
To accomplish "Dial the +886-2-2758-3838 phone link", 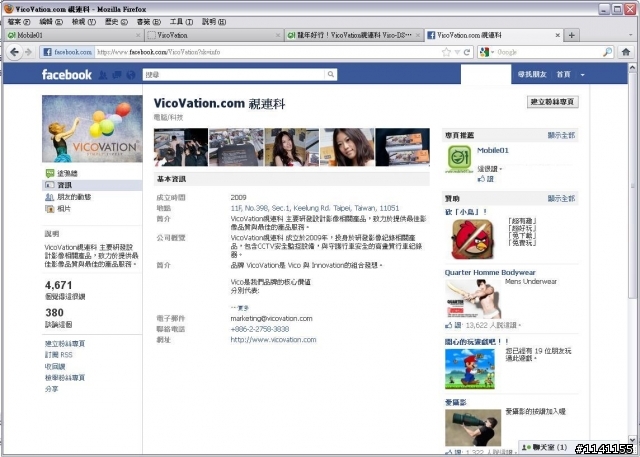I will coord(260,329).
